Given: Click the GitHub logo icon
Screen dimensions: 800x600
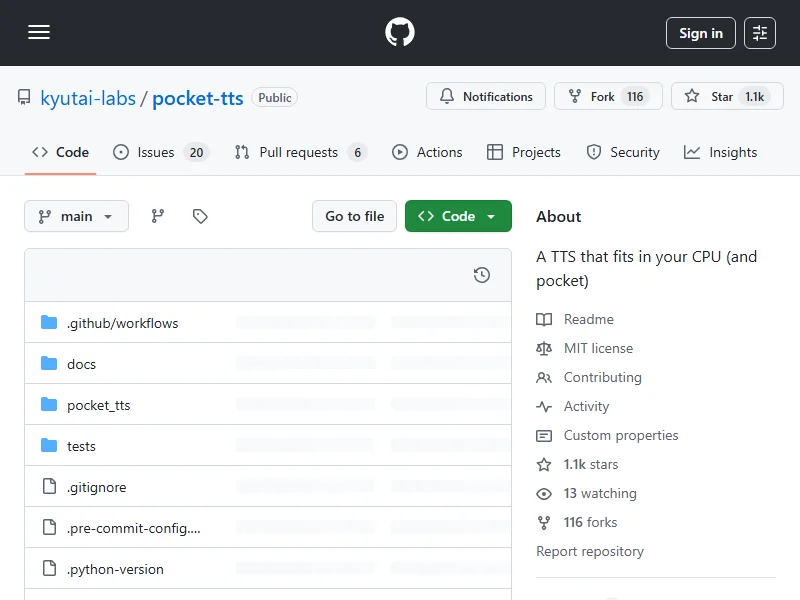Looking at the screenshot, I should pyautogui.click(x=400, y=33).
